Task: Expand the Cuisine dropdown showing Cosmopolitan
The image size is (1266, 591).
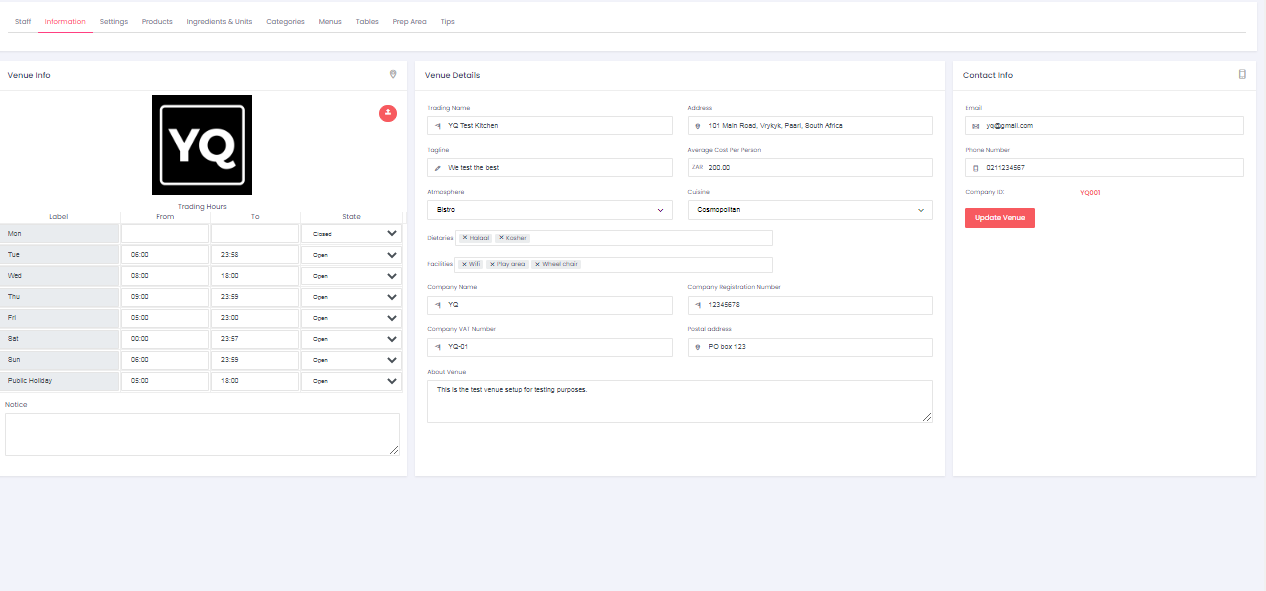Action: 810,210
